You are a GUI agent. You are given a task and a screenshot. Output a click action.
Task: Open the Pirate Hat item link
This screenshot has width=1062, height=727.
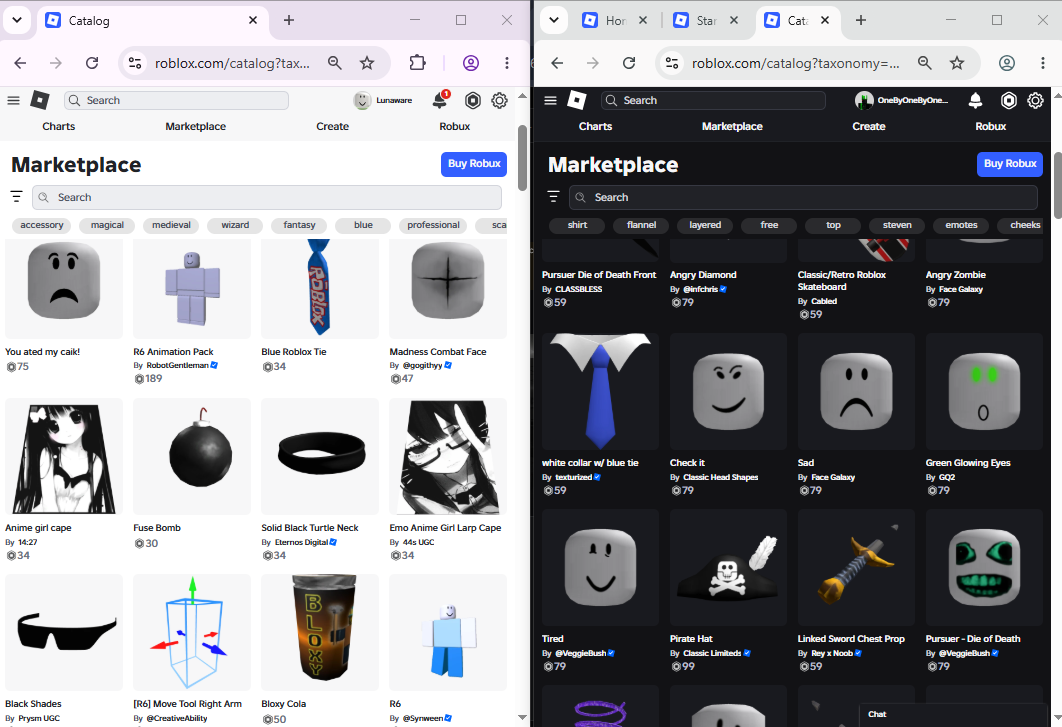click(691, 638)
